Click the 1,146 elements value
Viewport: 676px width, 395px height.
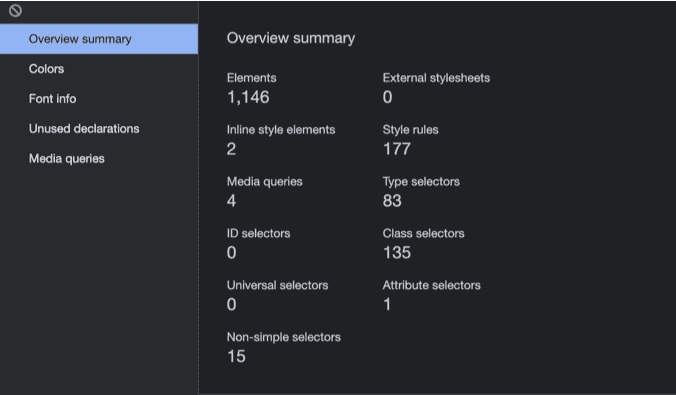tap(248, 97)
